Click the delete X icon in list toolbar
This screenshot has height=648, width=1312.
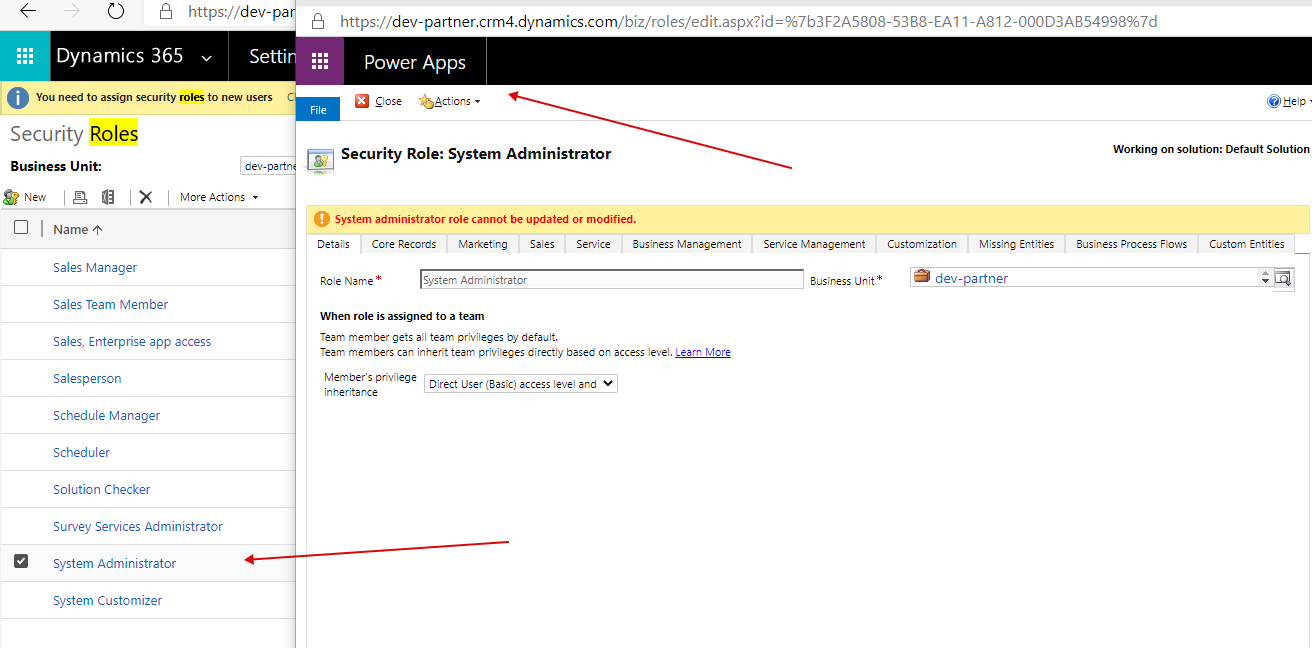146,197
